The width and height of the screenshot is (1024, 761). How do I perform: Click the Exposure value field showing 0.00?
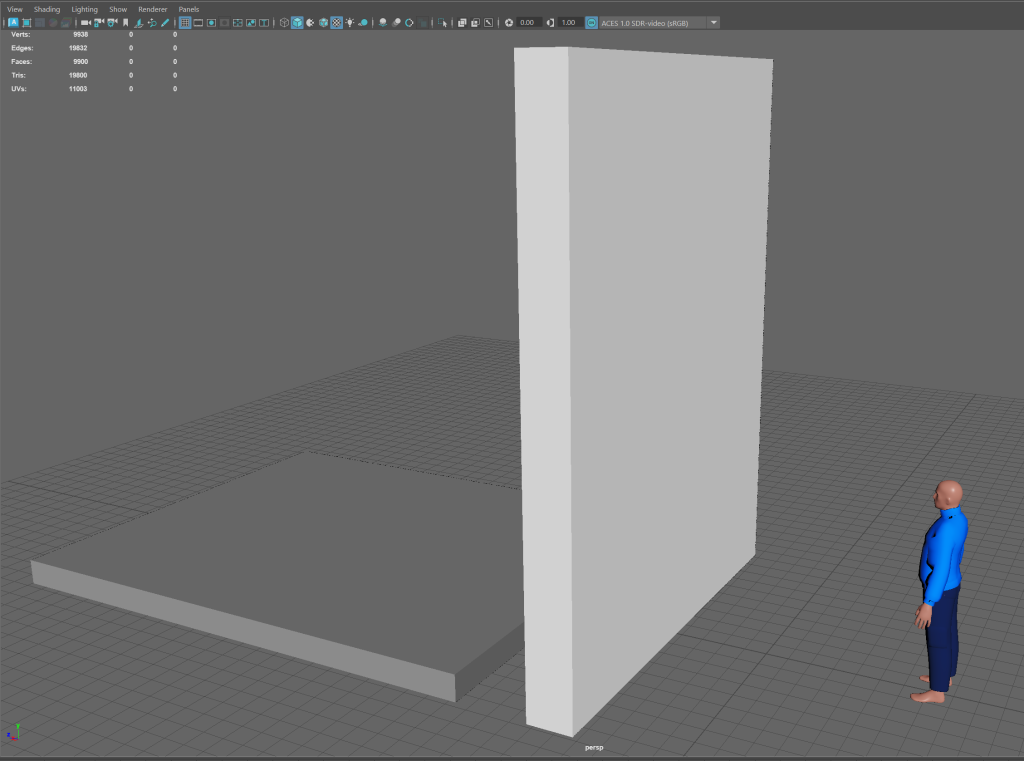click(x=528, y=22)
